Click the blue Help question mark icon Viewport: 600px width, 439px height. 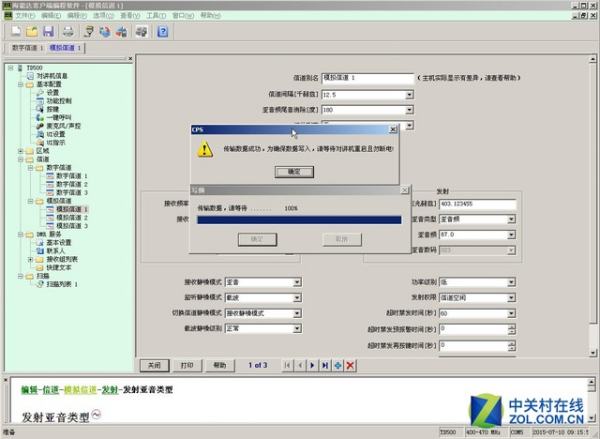[163, 32]
